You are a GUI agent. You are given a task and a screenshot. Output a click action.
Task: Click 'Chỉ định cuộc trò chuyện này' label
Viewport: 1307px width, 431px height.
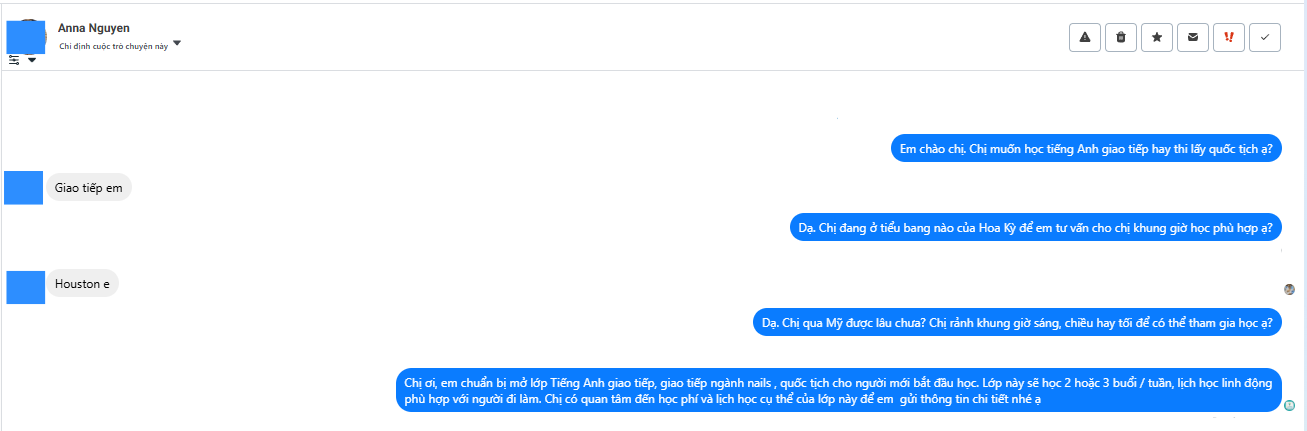(x=113, y=46)
